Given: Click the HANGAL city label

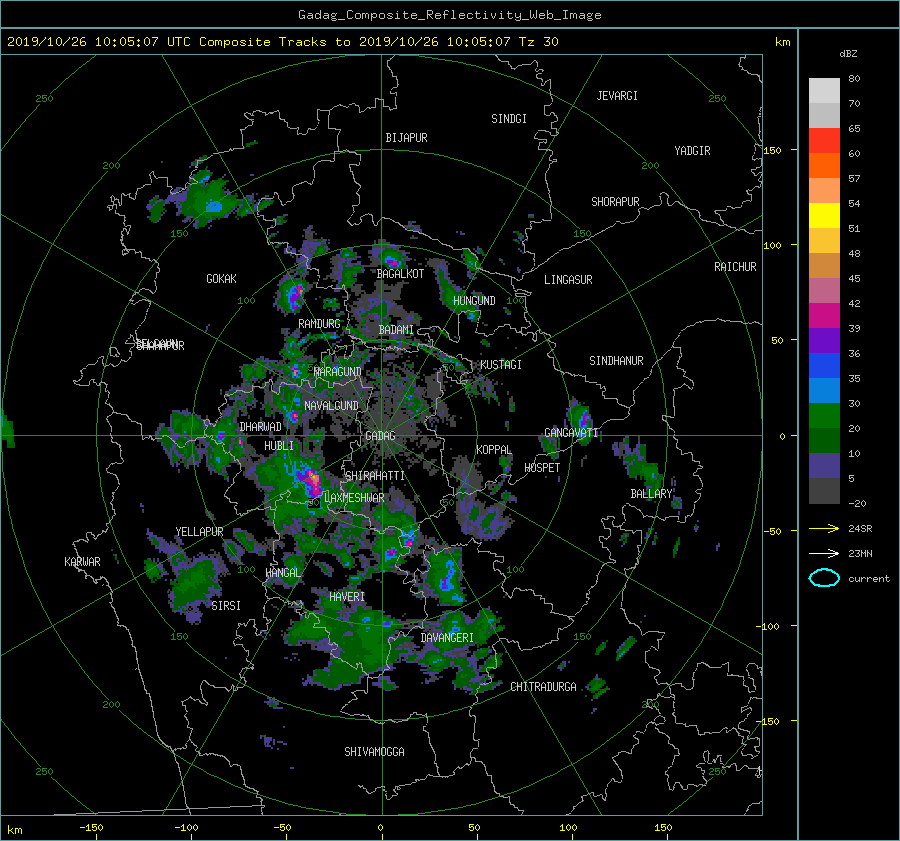Looking at the screenshot, I should point(283,573).
